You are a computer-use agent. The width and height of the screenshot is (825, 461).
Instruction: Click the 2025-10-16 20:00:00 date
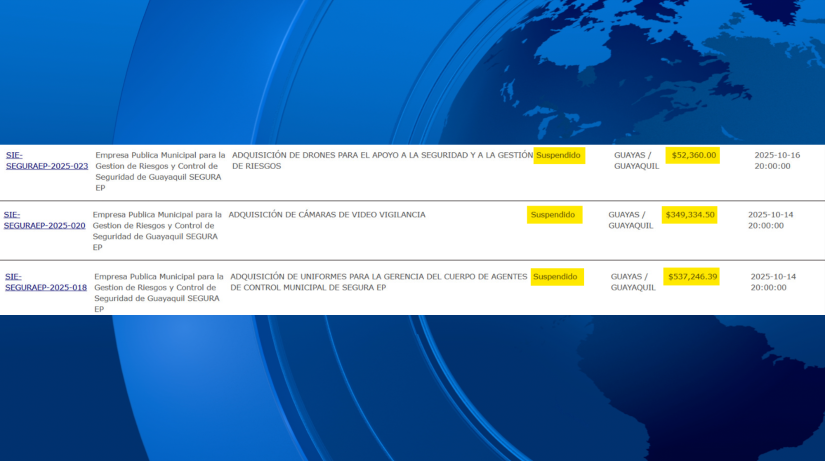[x=777, y=161]
